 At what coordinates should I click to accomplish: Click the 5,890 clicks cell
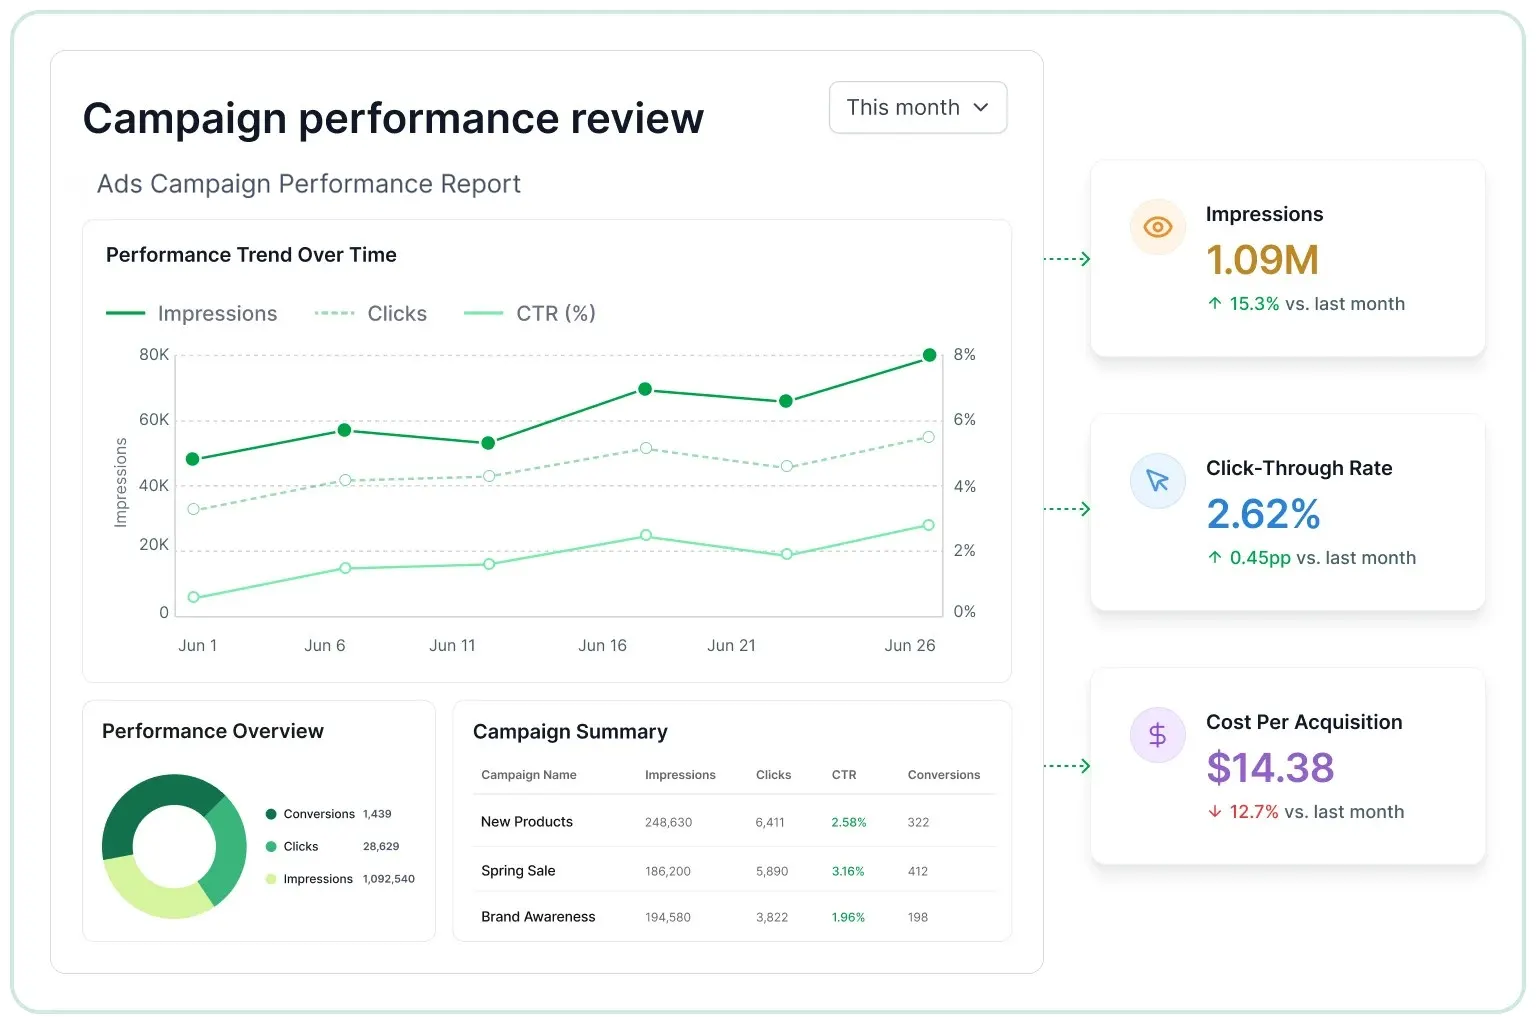click(772, 871)
